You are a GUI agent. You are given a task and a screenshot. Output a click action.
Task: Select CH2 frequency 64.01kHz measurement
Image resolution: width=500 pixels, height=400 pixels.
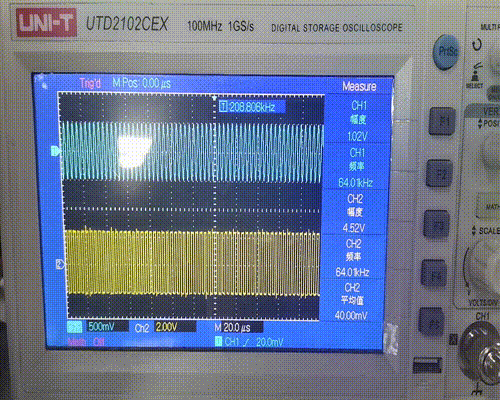353,257
